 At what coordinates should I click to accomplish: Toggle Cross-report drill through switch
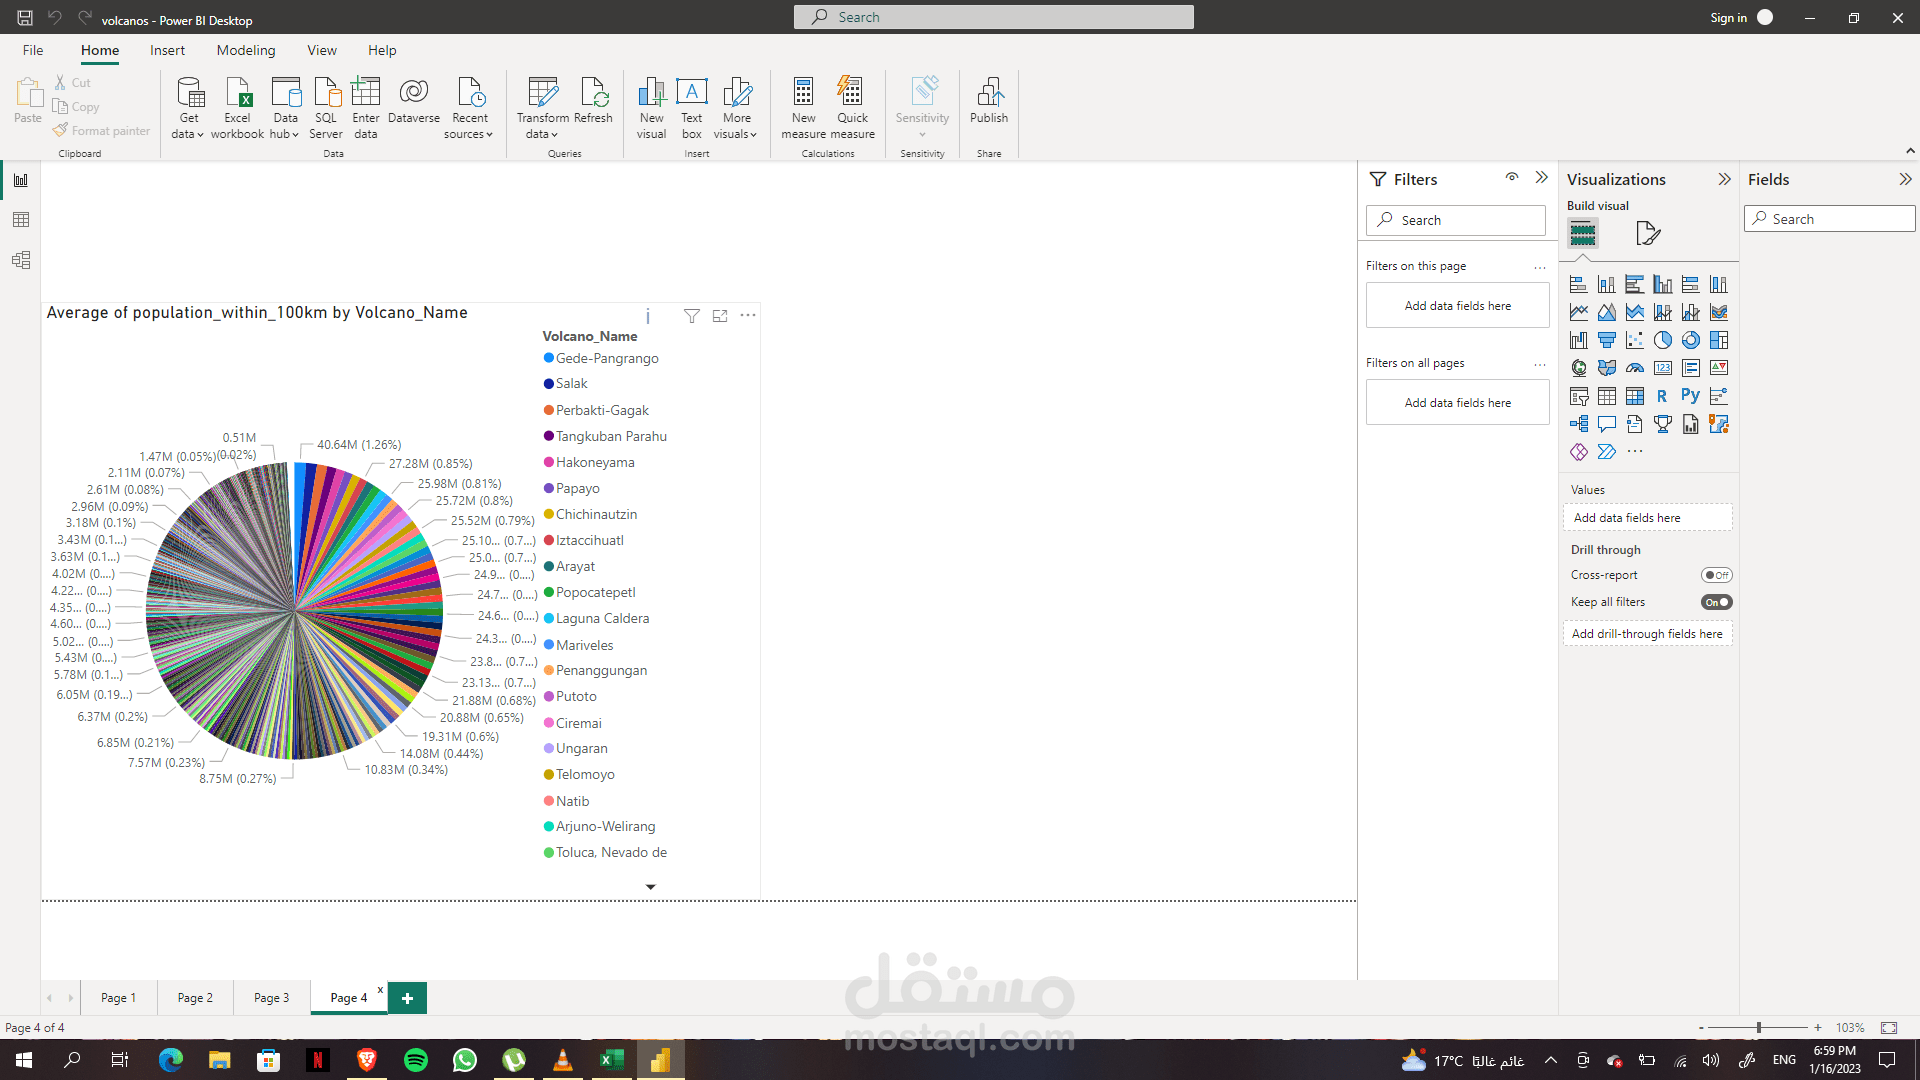click(1716, 575)
